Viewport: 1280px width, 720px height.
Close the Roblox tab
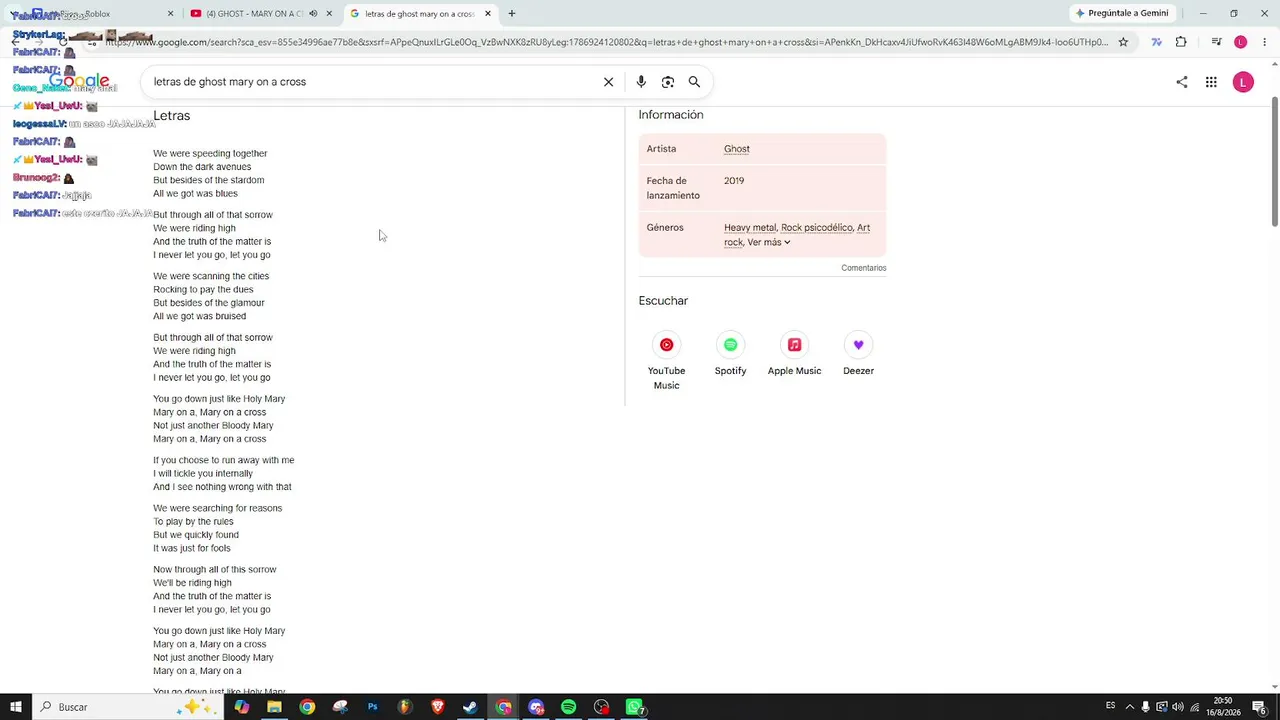pyautogui.click(x=170, y=14)
